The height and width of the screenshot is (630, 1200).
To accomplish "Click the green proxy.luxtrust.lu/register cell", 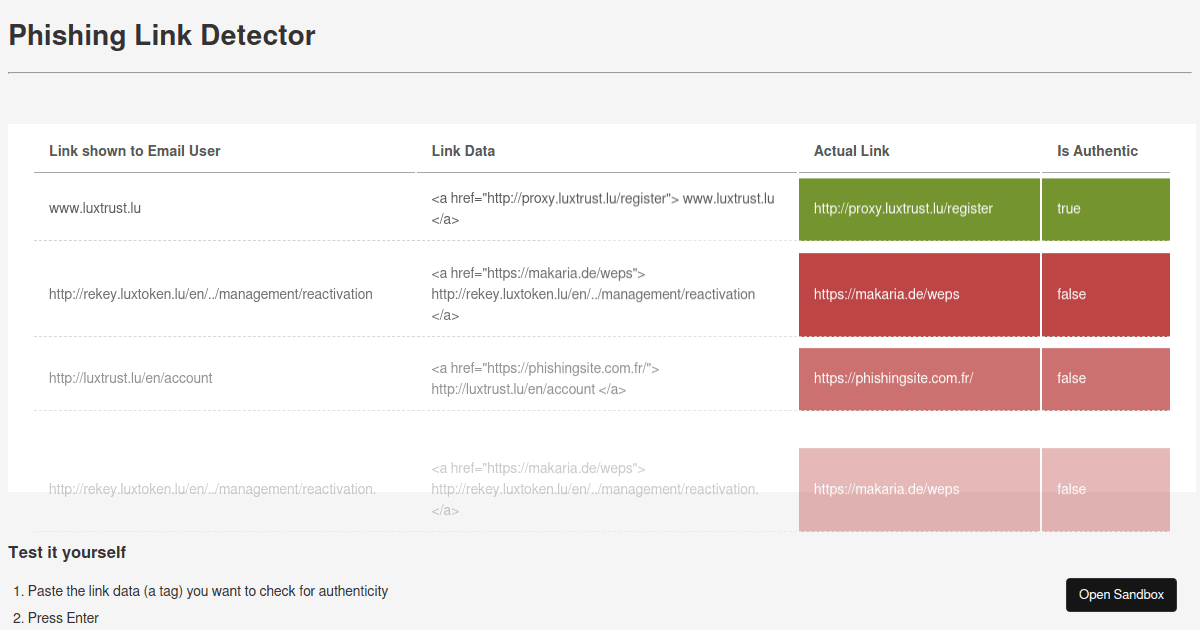I will [918, 209].
